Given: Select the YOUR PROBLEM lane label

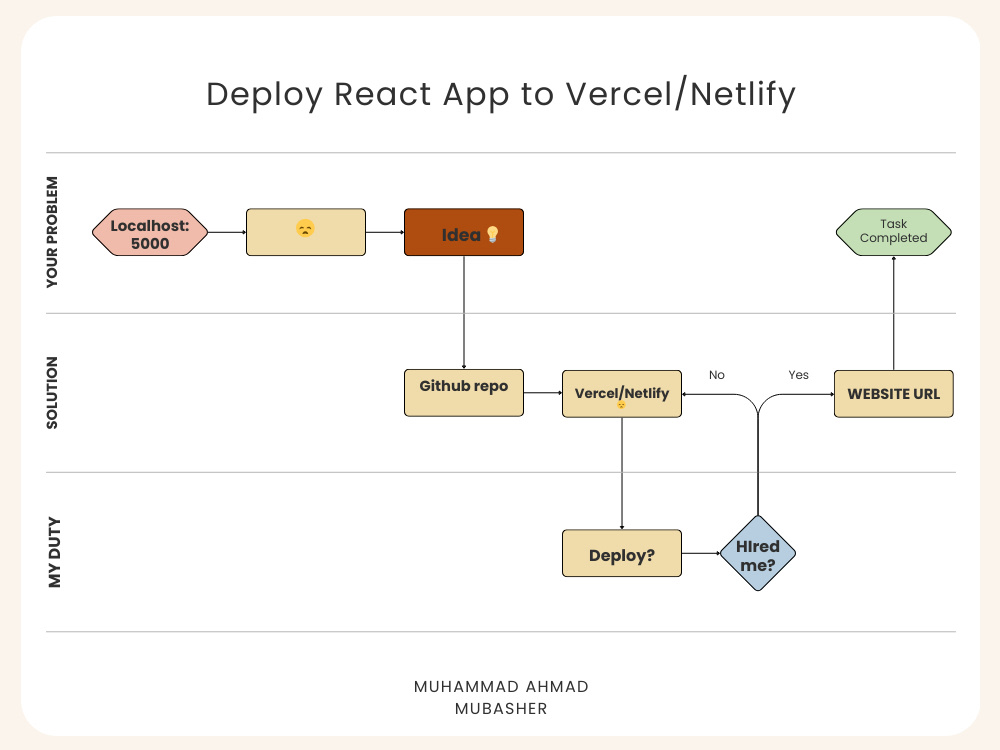Looking at the screenshot, I should [52, 232].
